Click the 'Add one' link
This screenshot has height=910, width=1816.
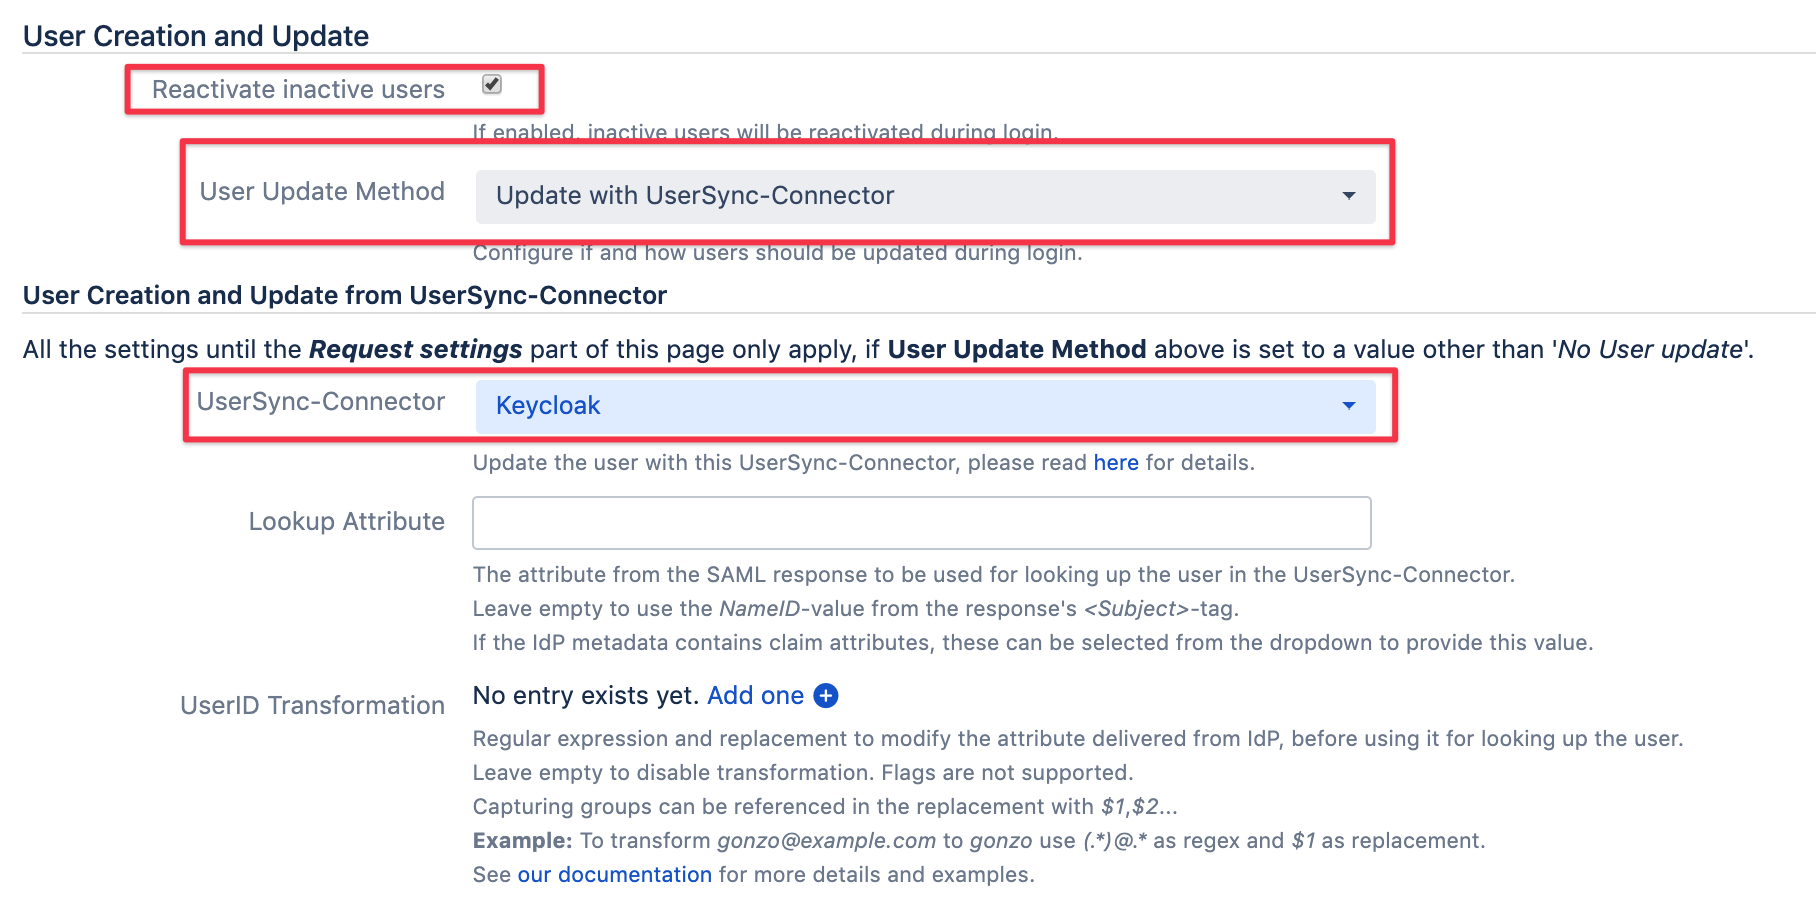click(x=755, y=696)
